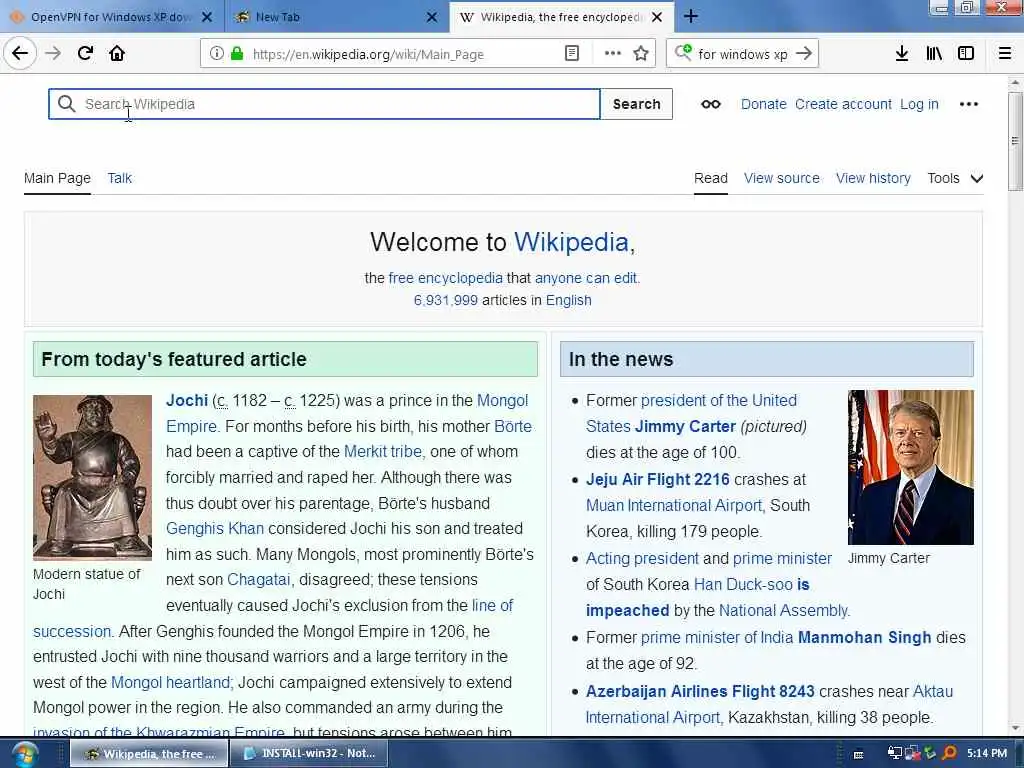Follow the Genghis Khan link
The image size is (1024, 768).
(215, 528)
